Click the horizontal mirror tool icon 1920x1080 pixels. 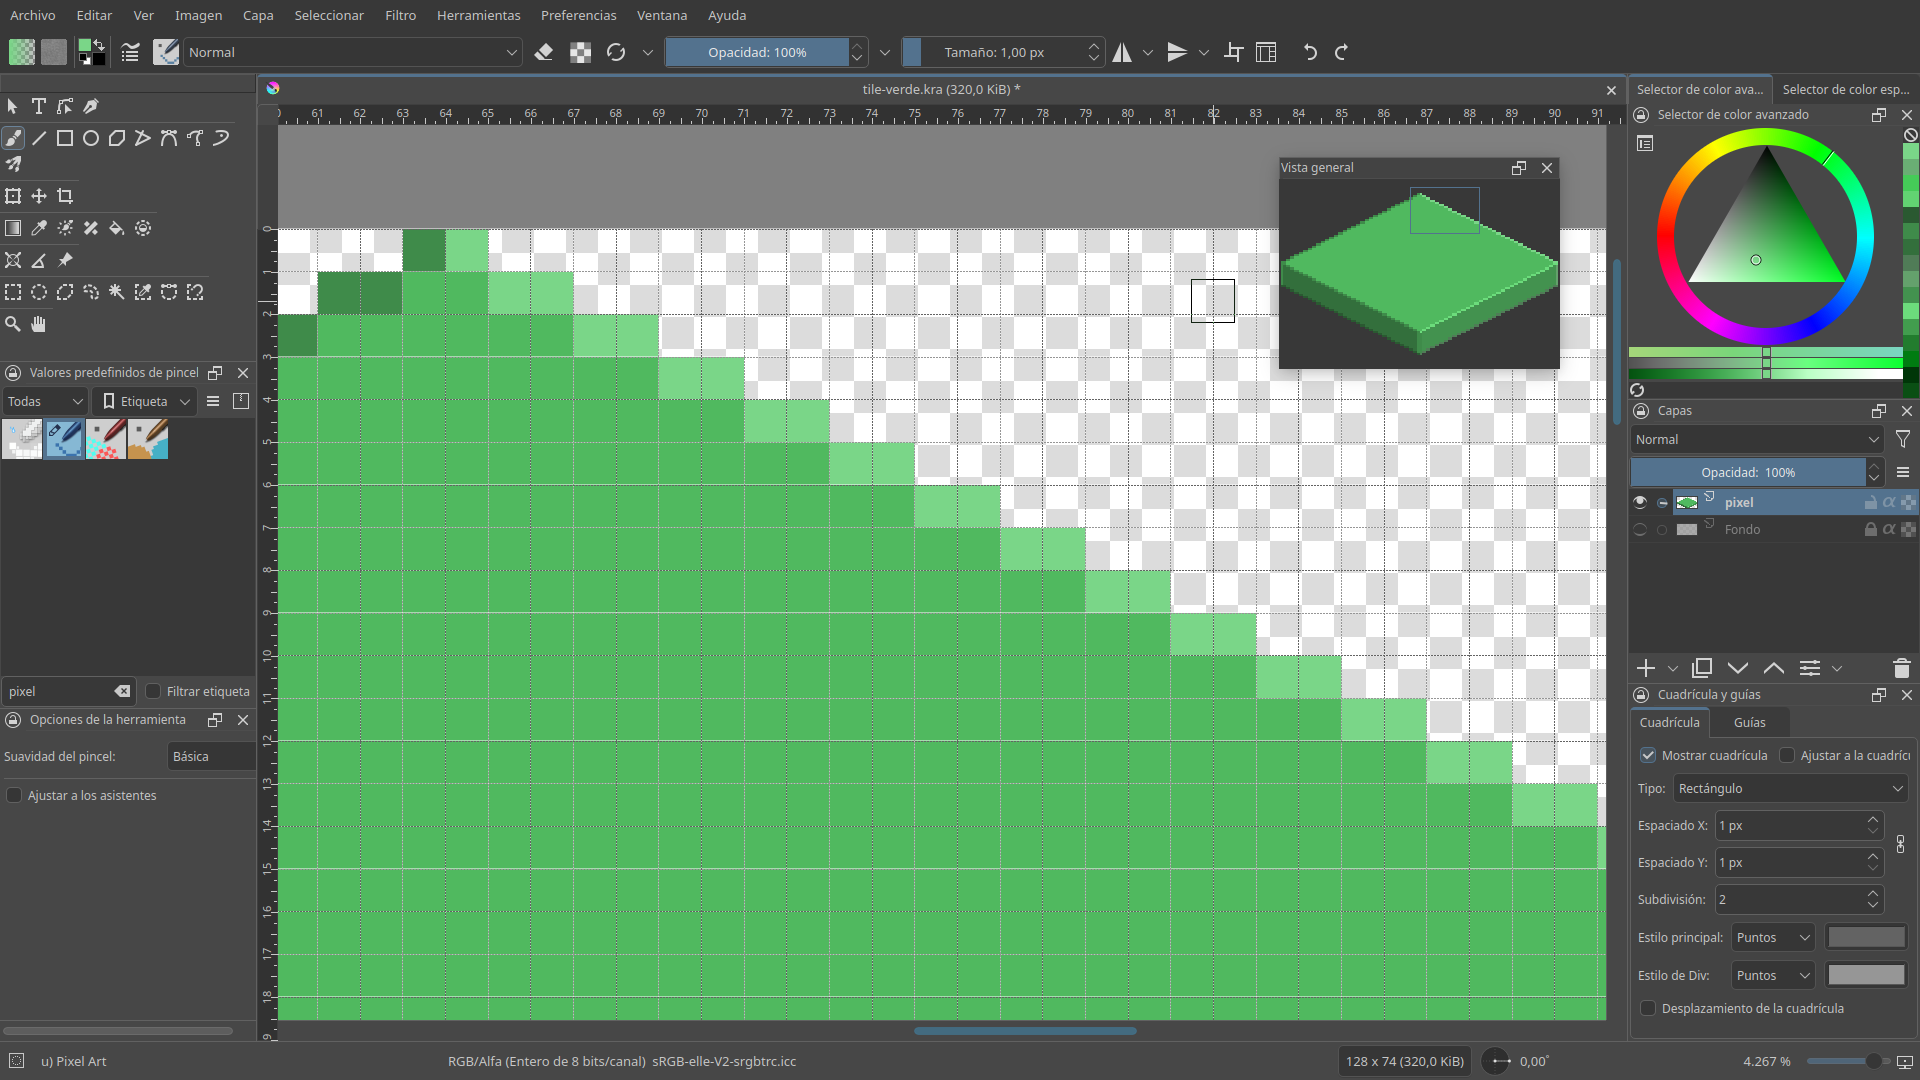pyautogui.click(x=1123, y=52)
